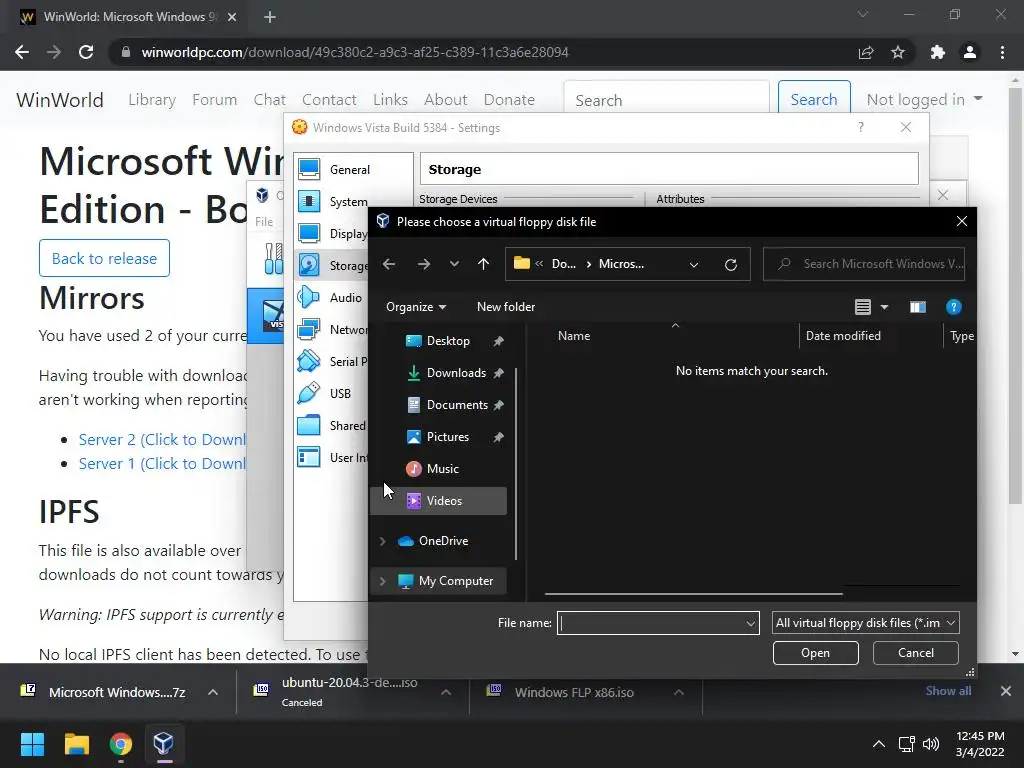The width and height of the screenshot is (1024, 768).
Task: Change the file view layout icon
Action: [x=863, y=307]
